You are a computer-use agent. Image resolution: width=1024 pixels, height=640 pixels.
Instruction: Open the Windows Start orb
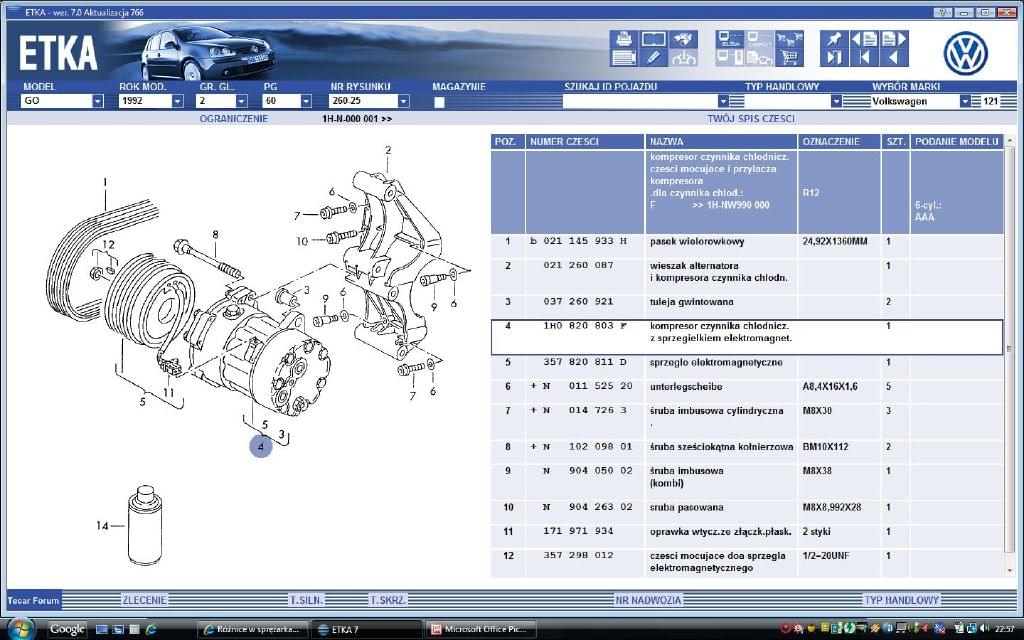(20, 628)
